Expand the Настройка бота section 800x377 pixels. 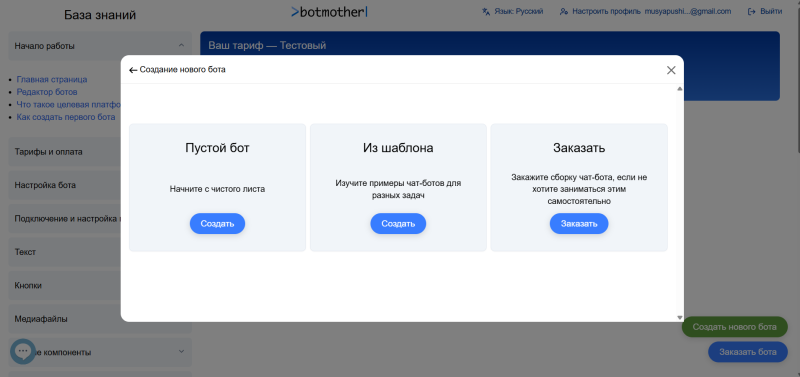(x=64, y=185)
